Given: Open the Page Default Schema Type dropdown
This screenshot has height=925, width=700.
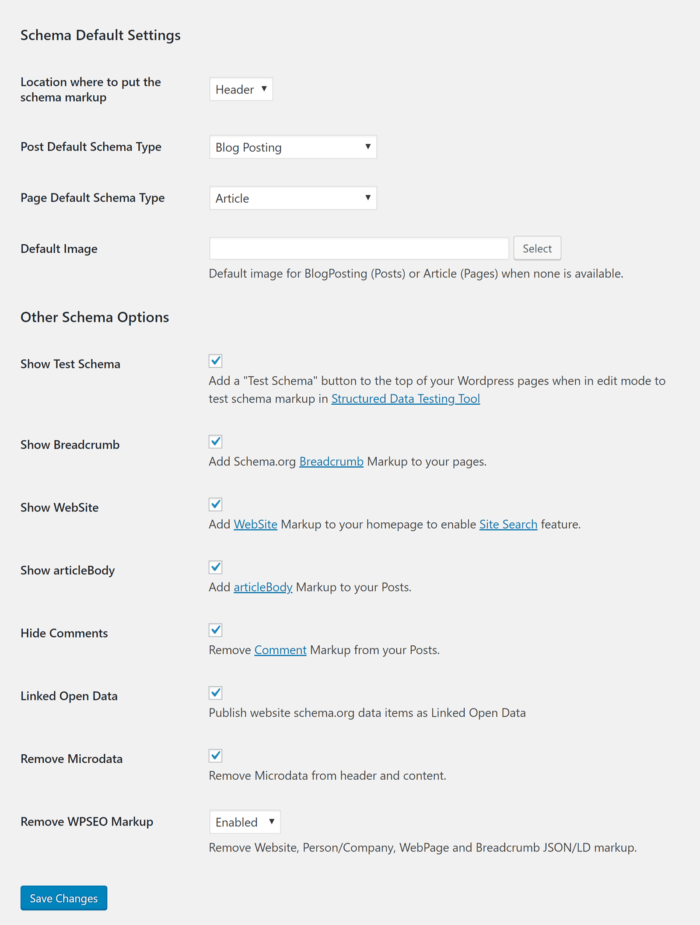Looking at the screenshot, I should point(292,197).
